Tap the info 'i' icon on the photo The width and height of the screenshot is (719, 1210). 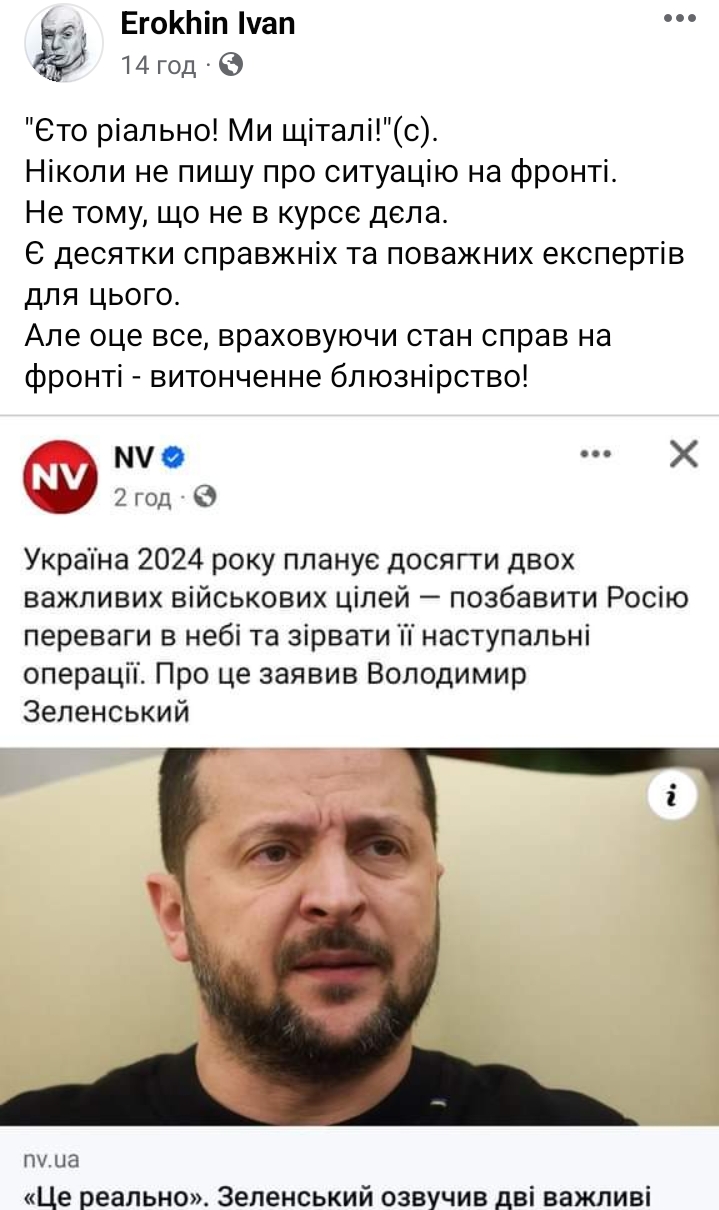tap(672, 795)
